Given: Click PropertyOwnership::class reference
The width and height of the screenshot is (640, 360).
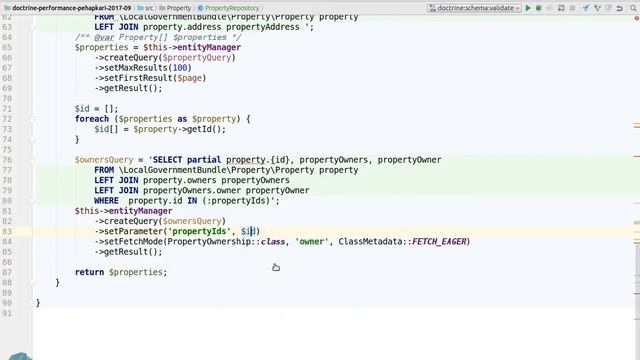Looking at the screenshot, I should (226, 241).
